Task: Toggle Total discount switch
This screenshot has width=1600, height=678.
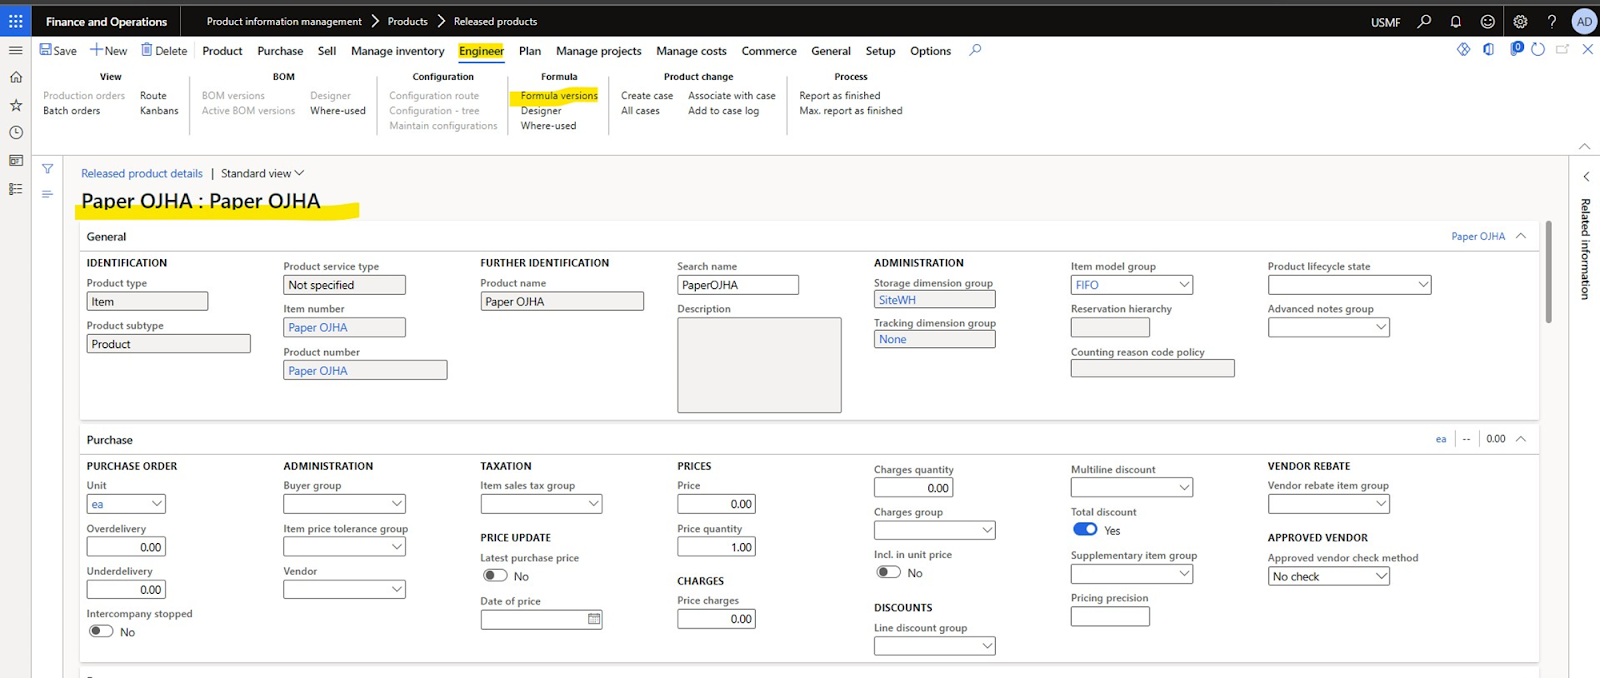Action: [1085, 530]
